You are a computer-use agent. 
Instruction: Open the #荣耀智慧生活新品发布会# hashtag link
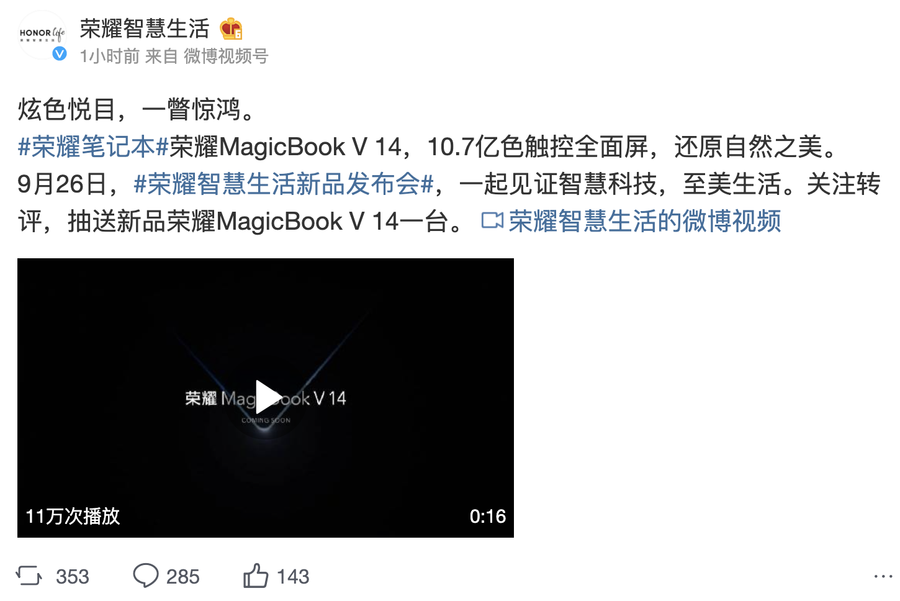(x=284, y=184)
